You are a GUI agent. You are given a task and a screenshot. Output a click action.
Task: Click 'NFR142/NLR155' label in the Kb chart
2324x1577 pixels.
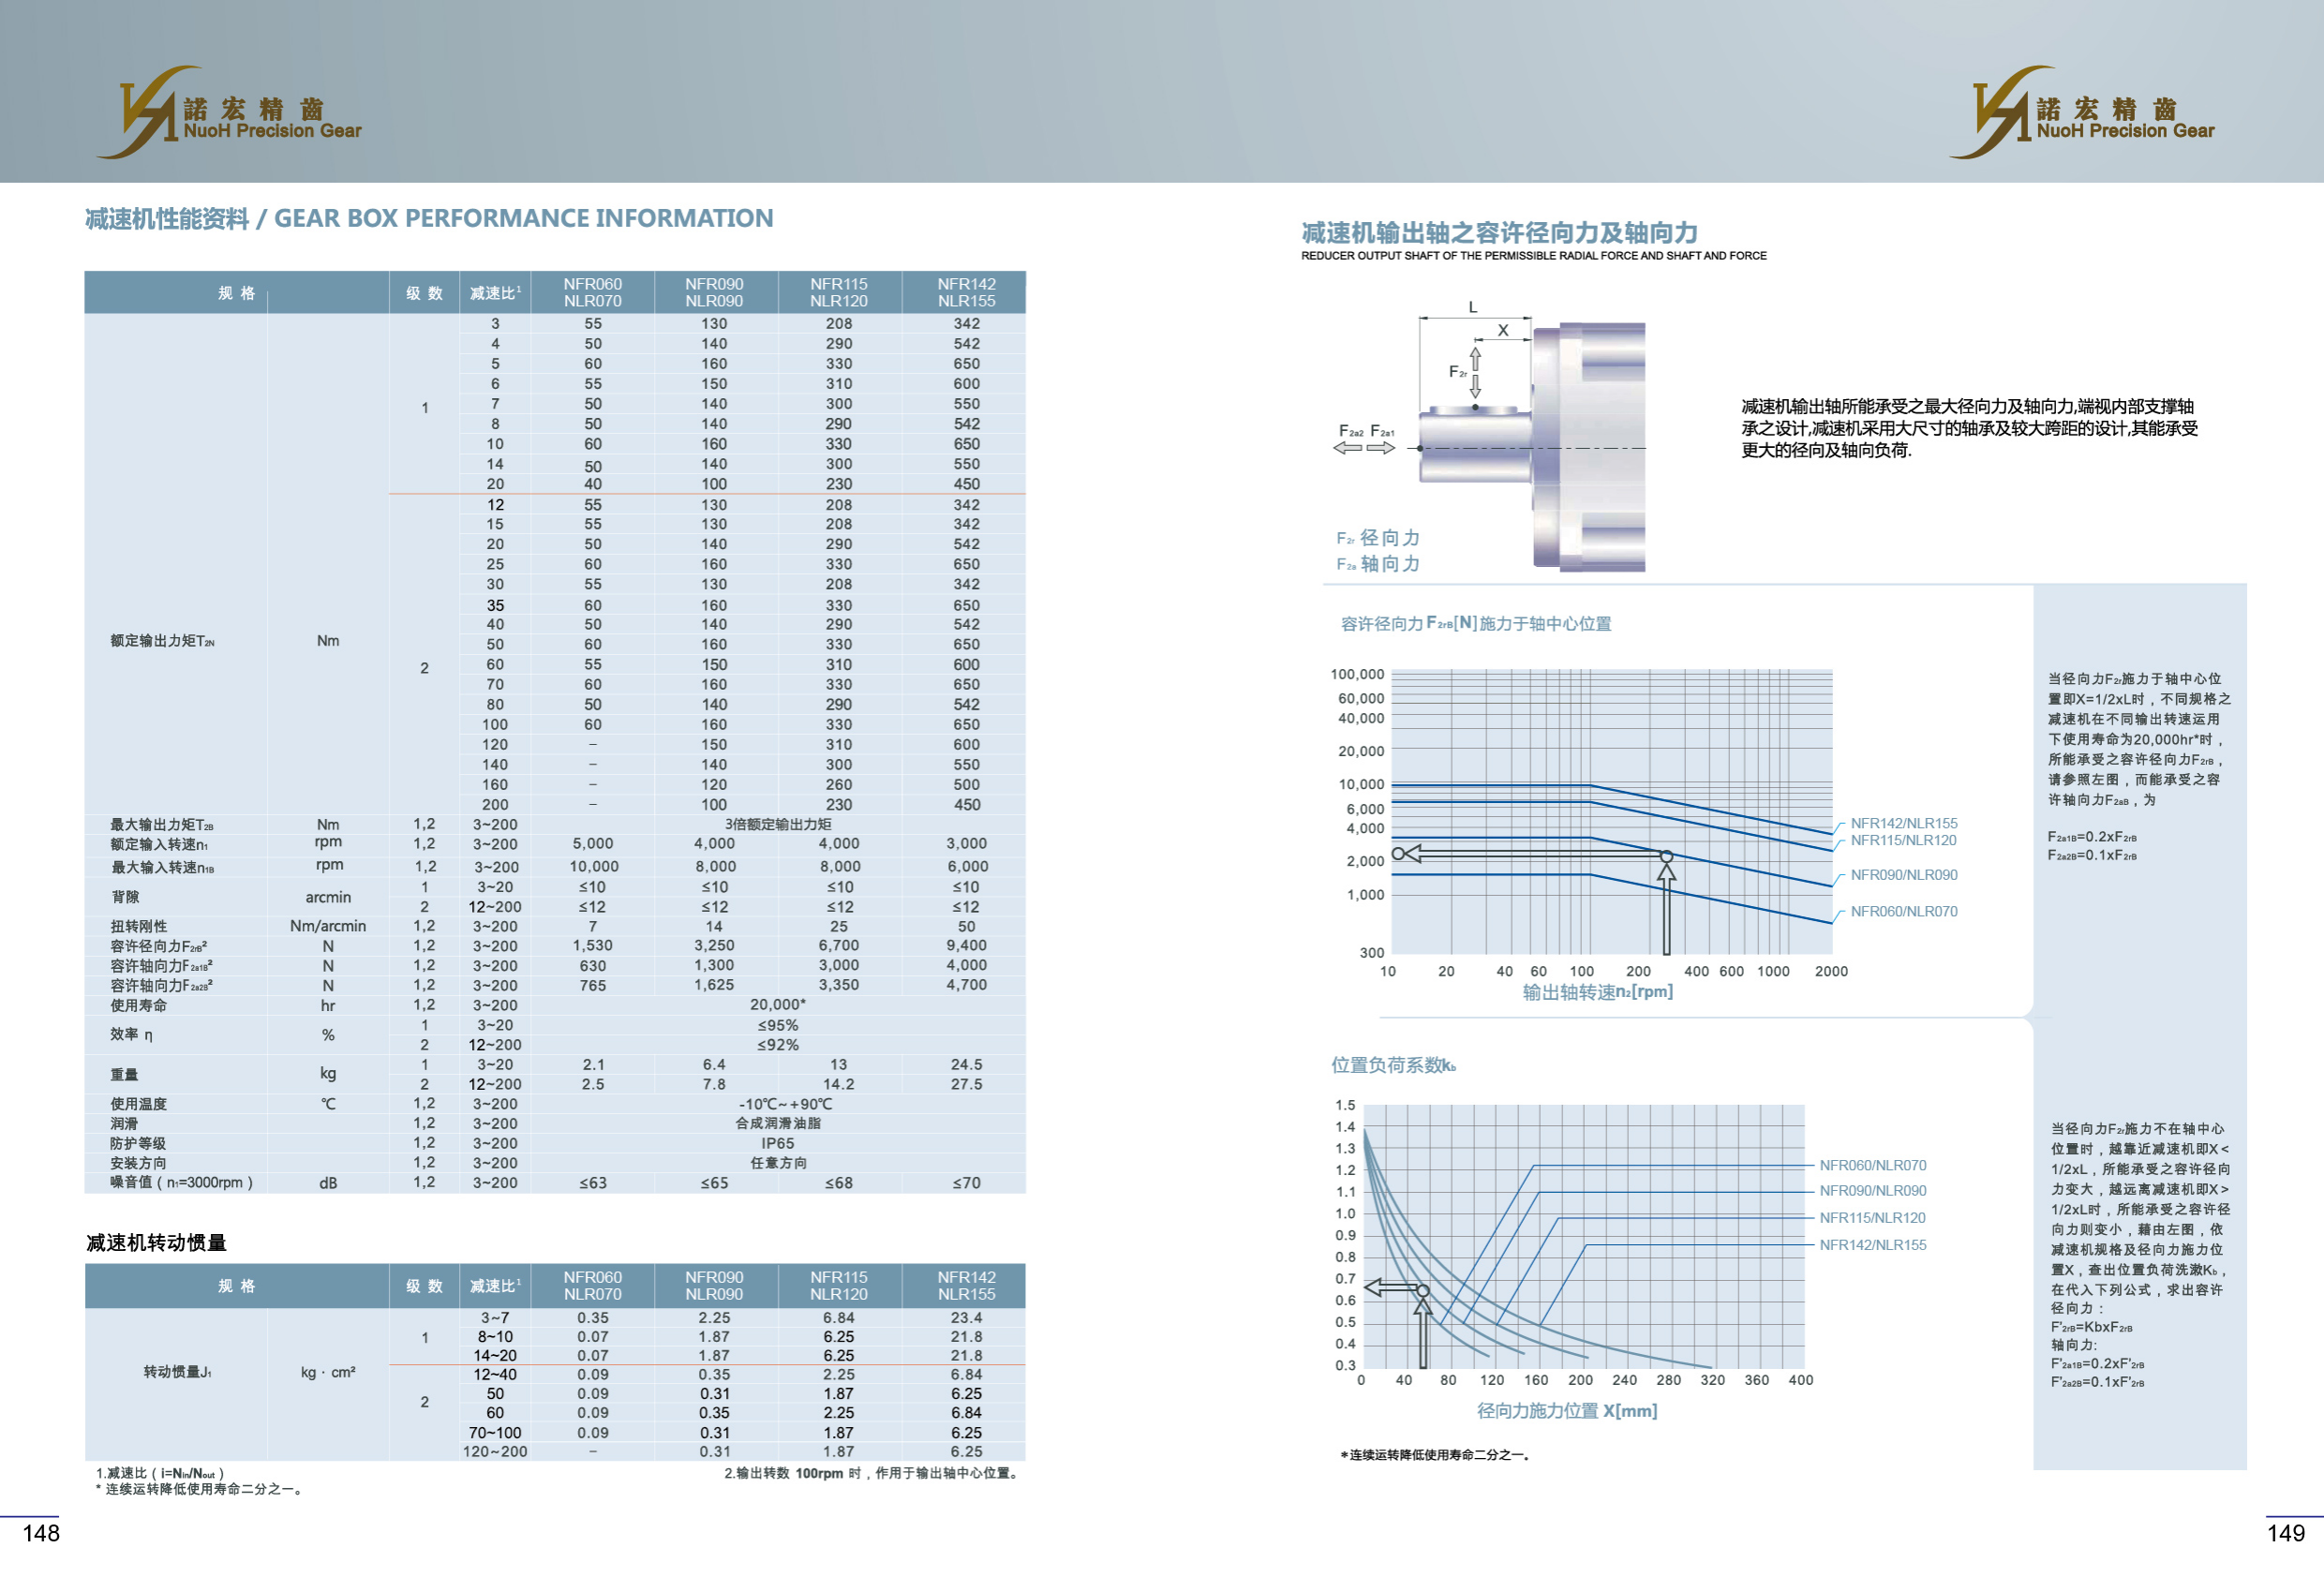coord(1873,1246)
